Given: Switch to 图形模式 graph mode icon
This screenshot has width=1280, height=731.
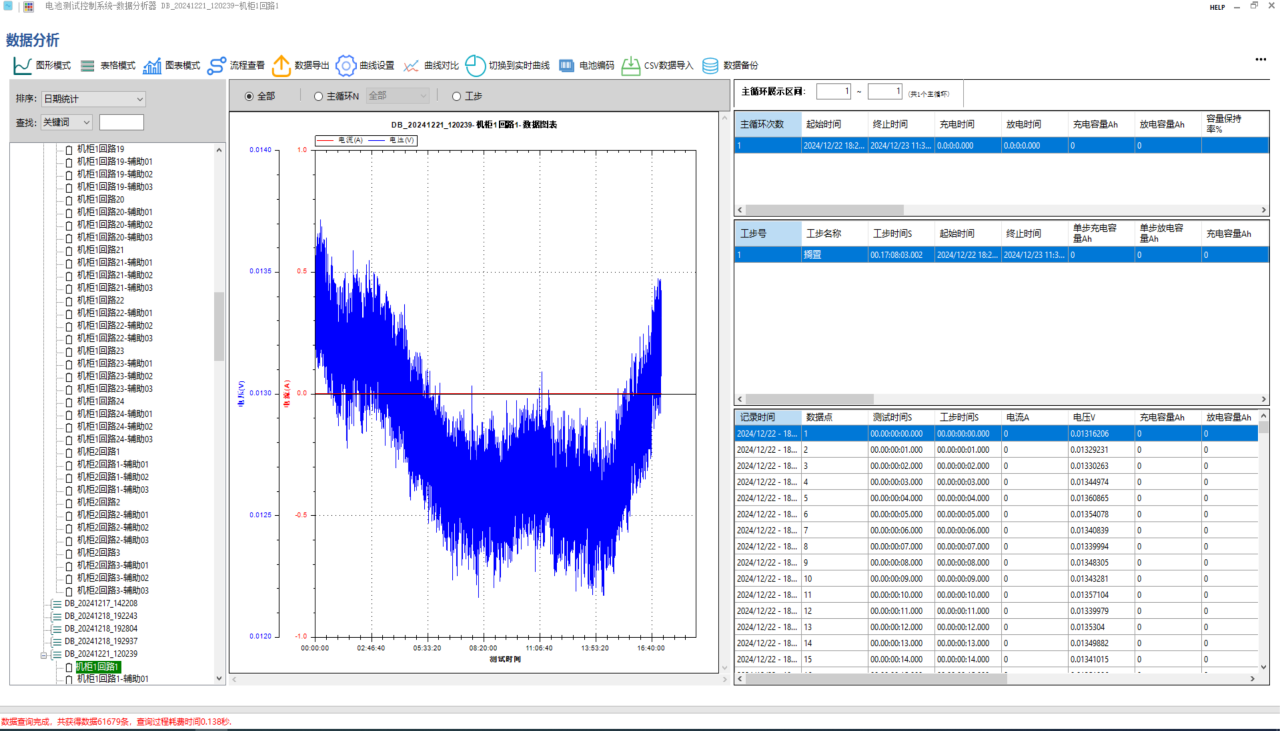Looking at the screenshot, I should click(22, 66).
